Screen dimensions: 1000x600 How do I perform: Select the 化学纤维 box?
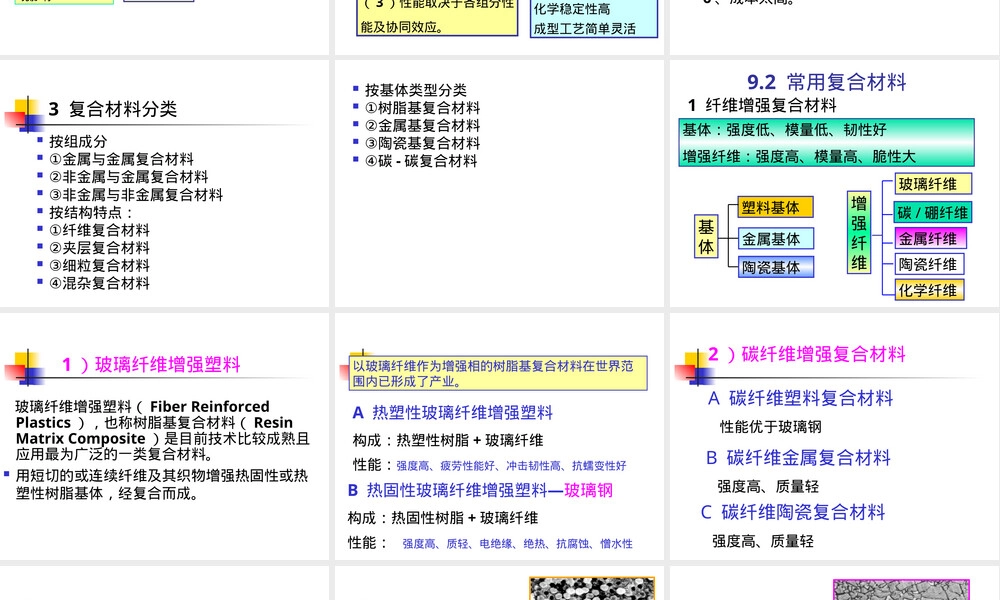(x=929, y=290)
